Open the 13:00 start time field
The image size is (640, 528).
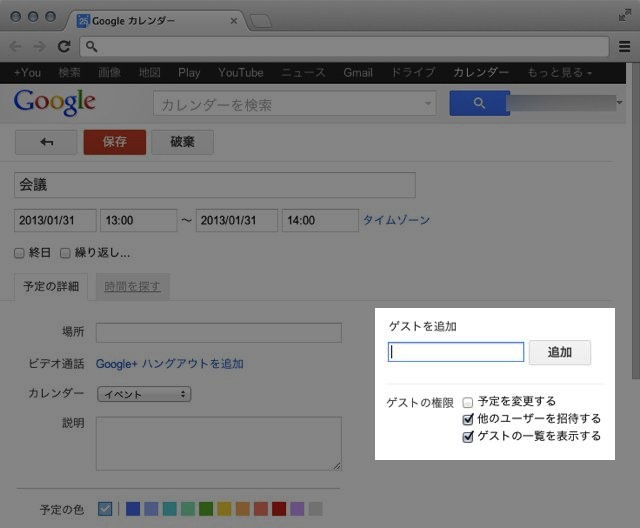(x=138, y=220)
